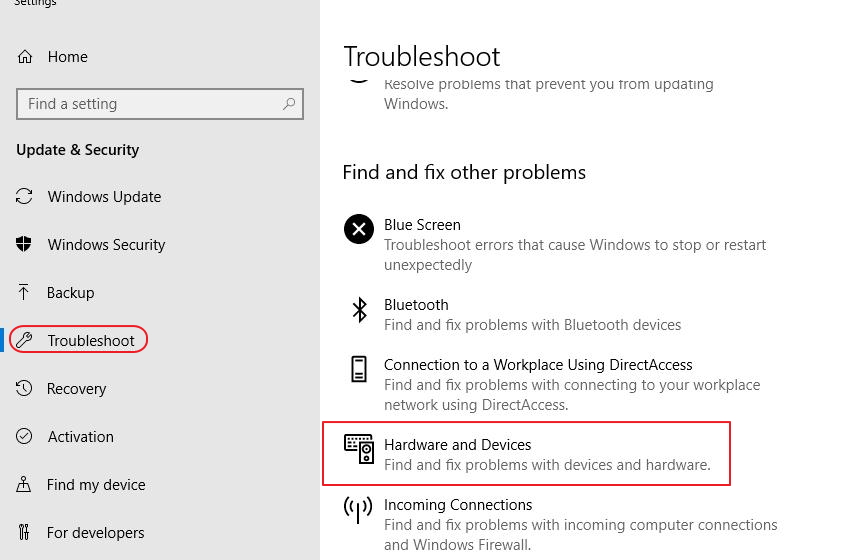Screen dimensions: 849x560
Task: Go to the Recovery settings page
Action: [76, 389]
